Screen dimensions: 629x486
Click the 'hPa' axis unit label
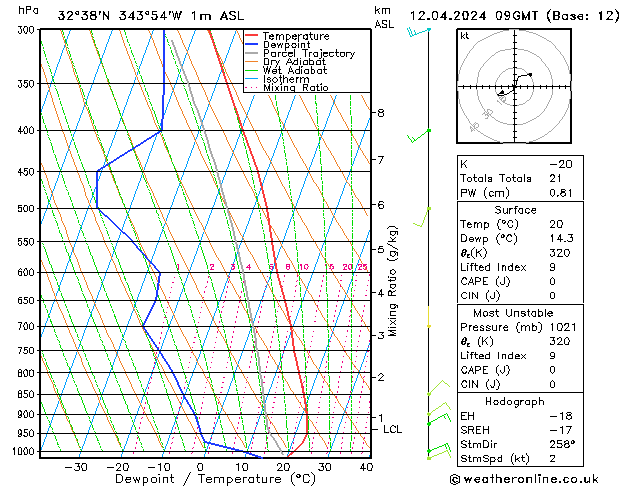pyautogui.click(x=28, y=10)
